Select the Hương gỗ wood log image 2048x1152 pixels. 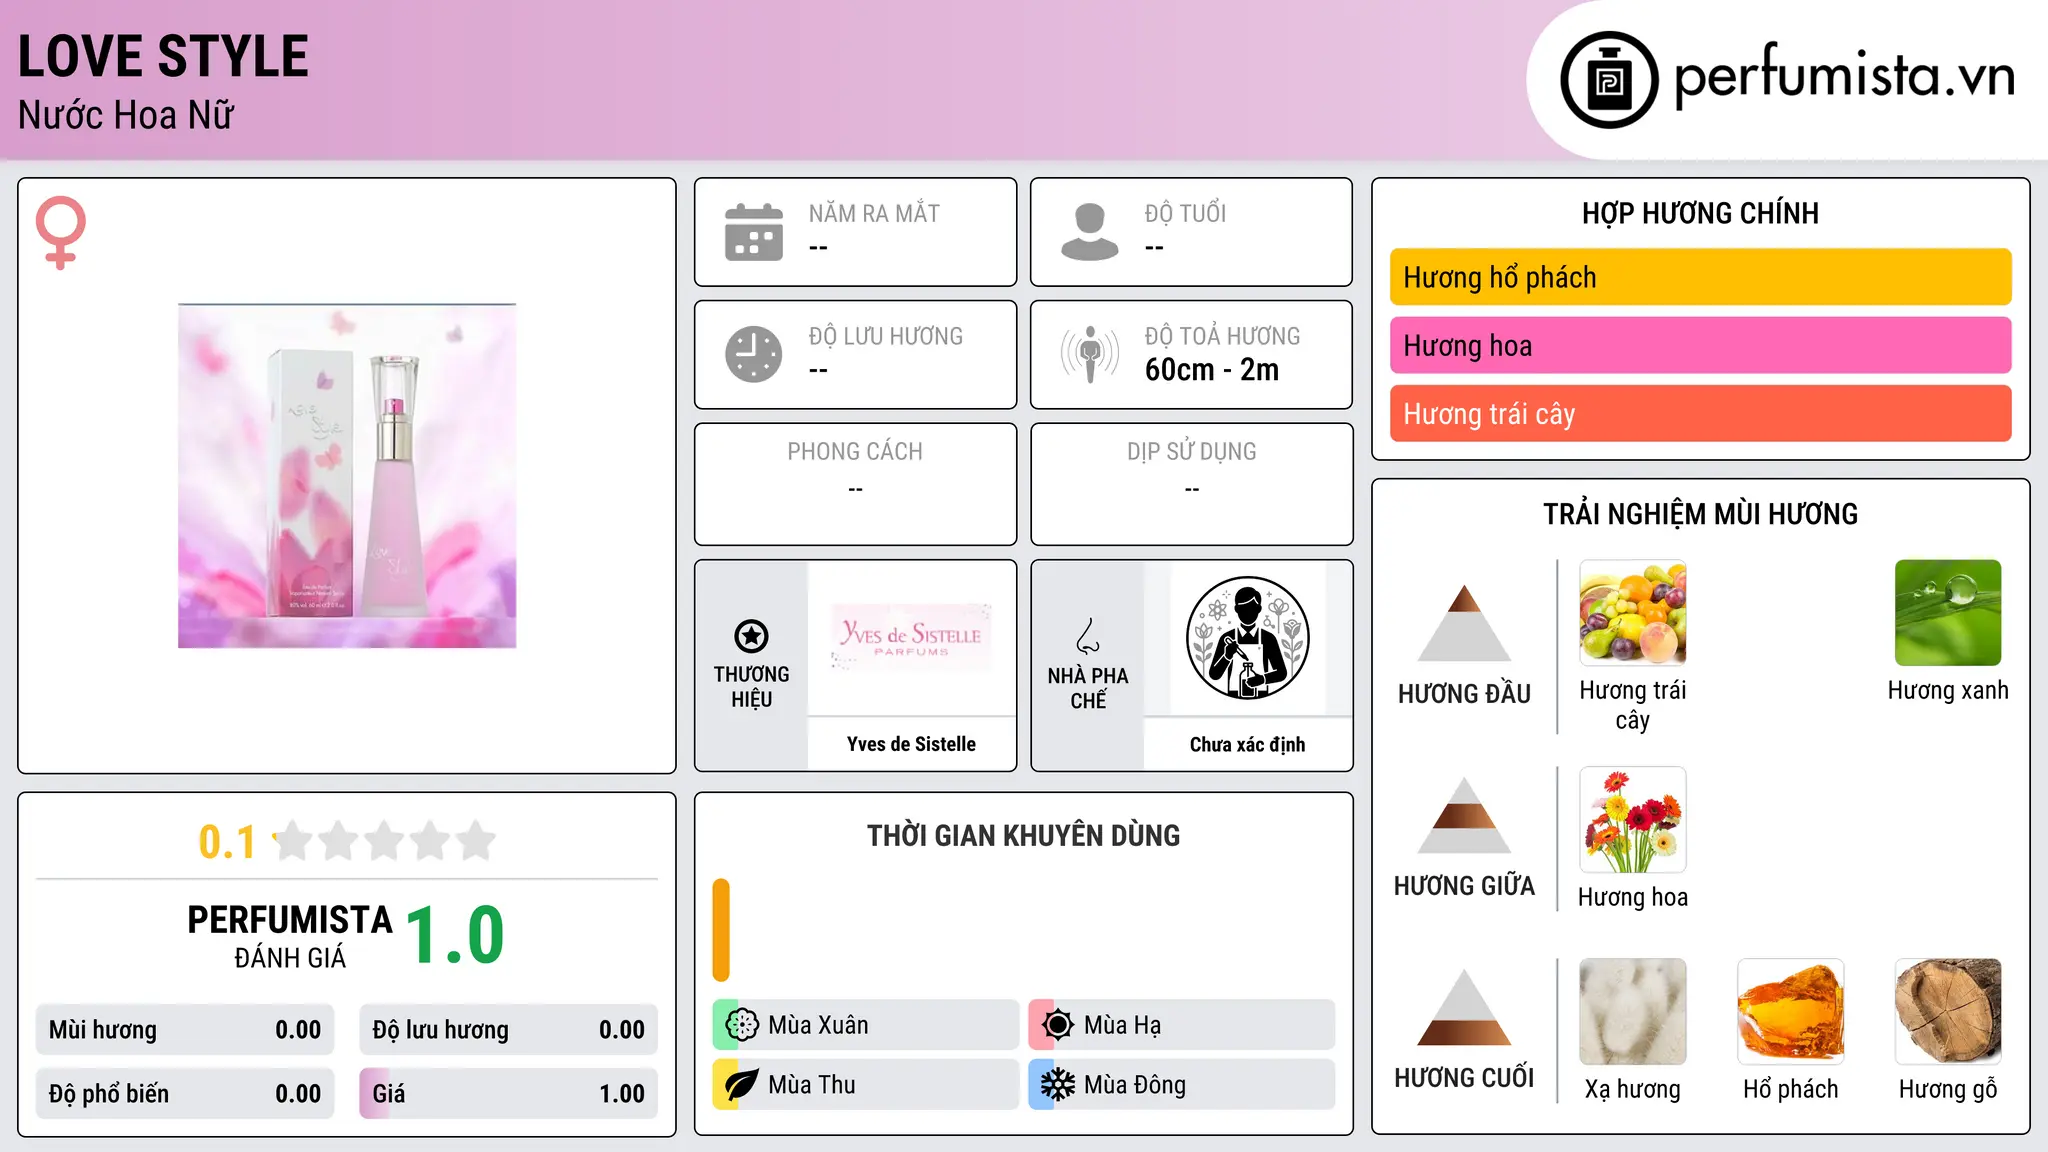point(1948,1012)
